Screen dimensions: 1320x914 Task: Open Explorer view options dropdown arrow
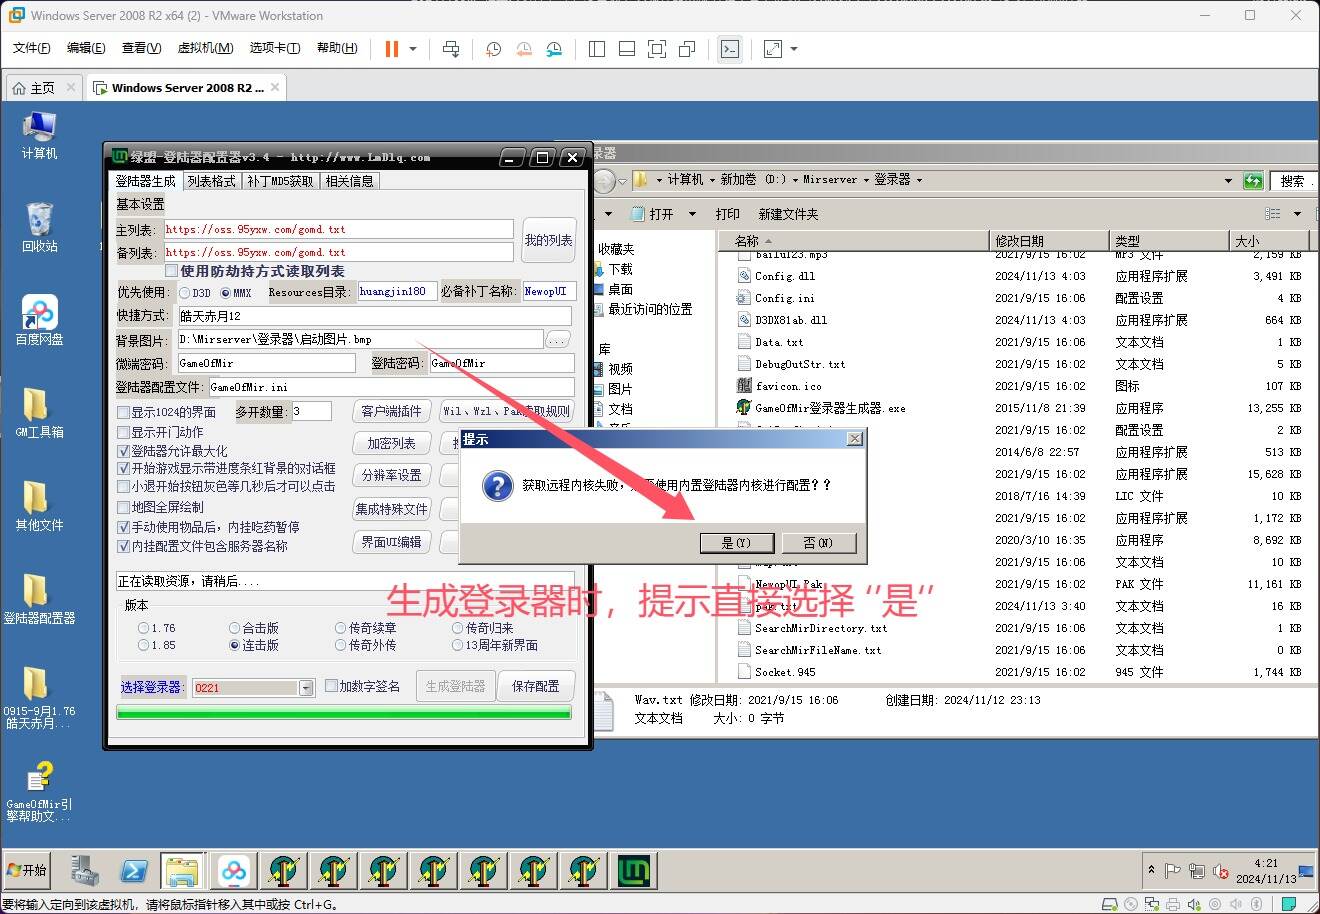[1297, 214]
